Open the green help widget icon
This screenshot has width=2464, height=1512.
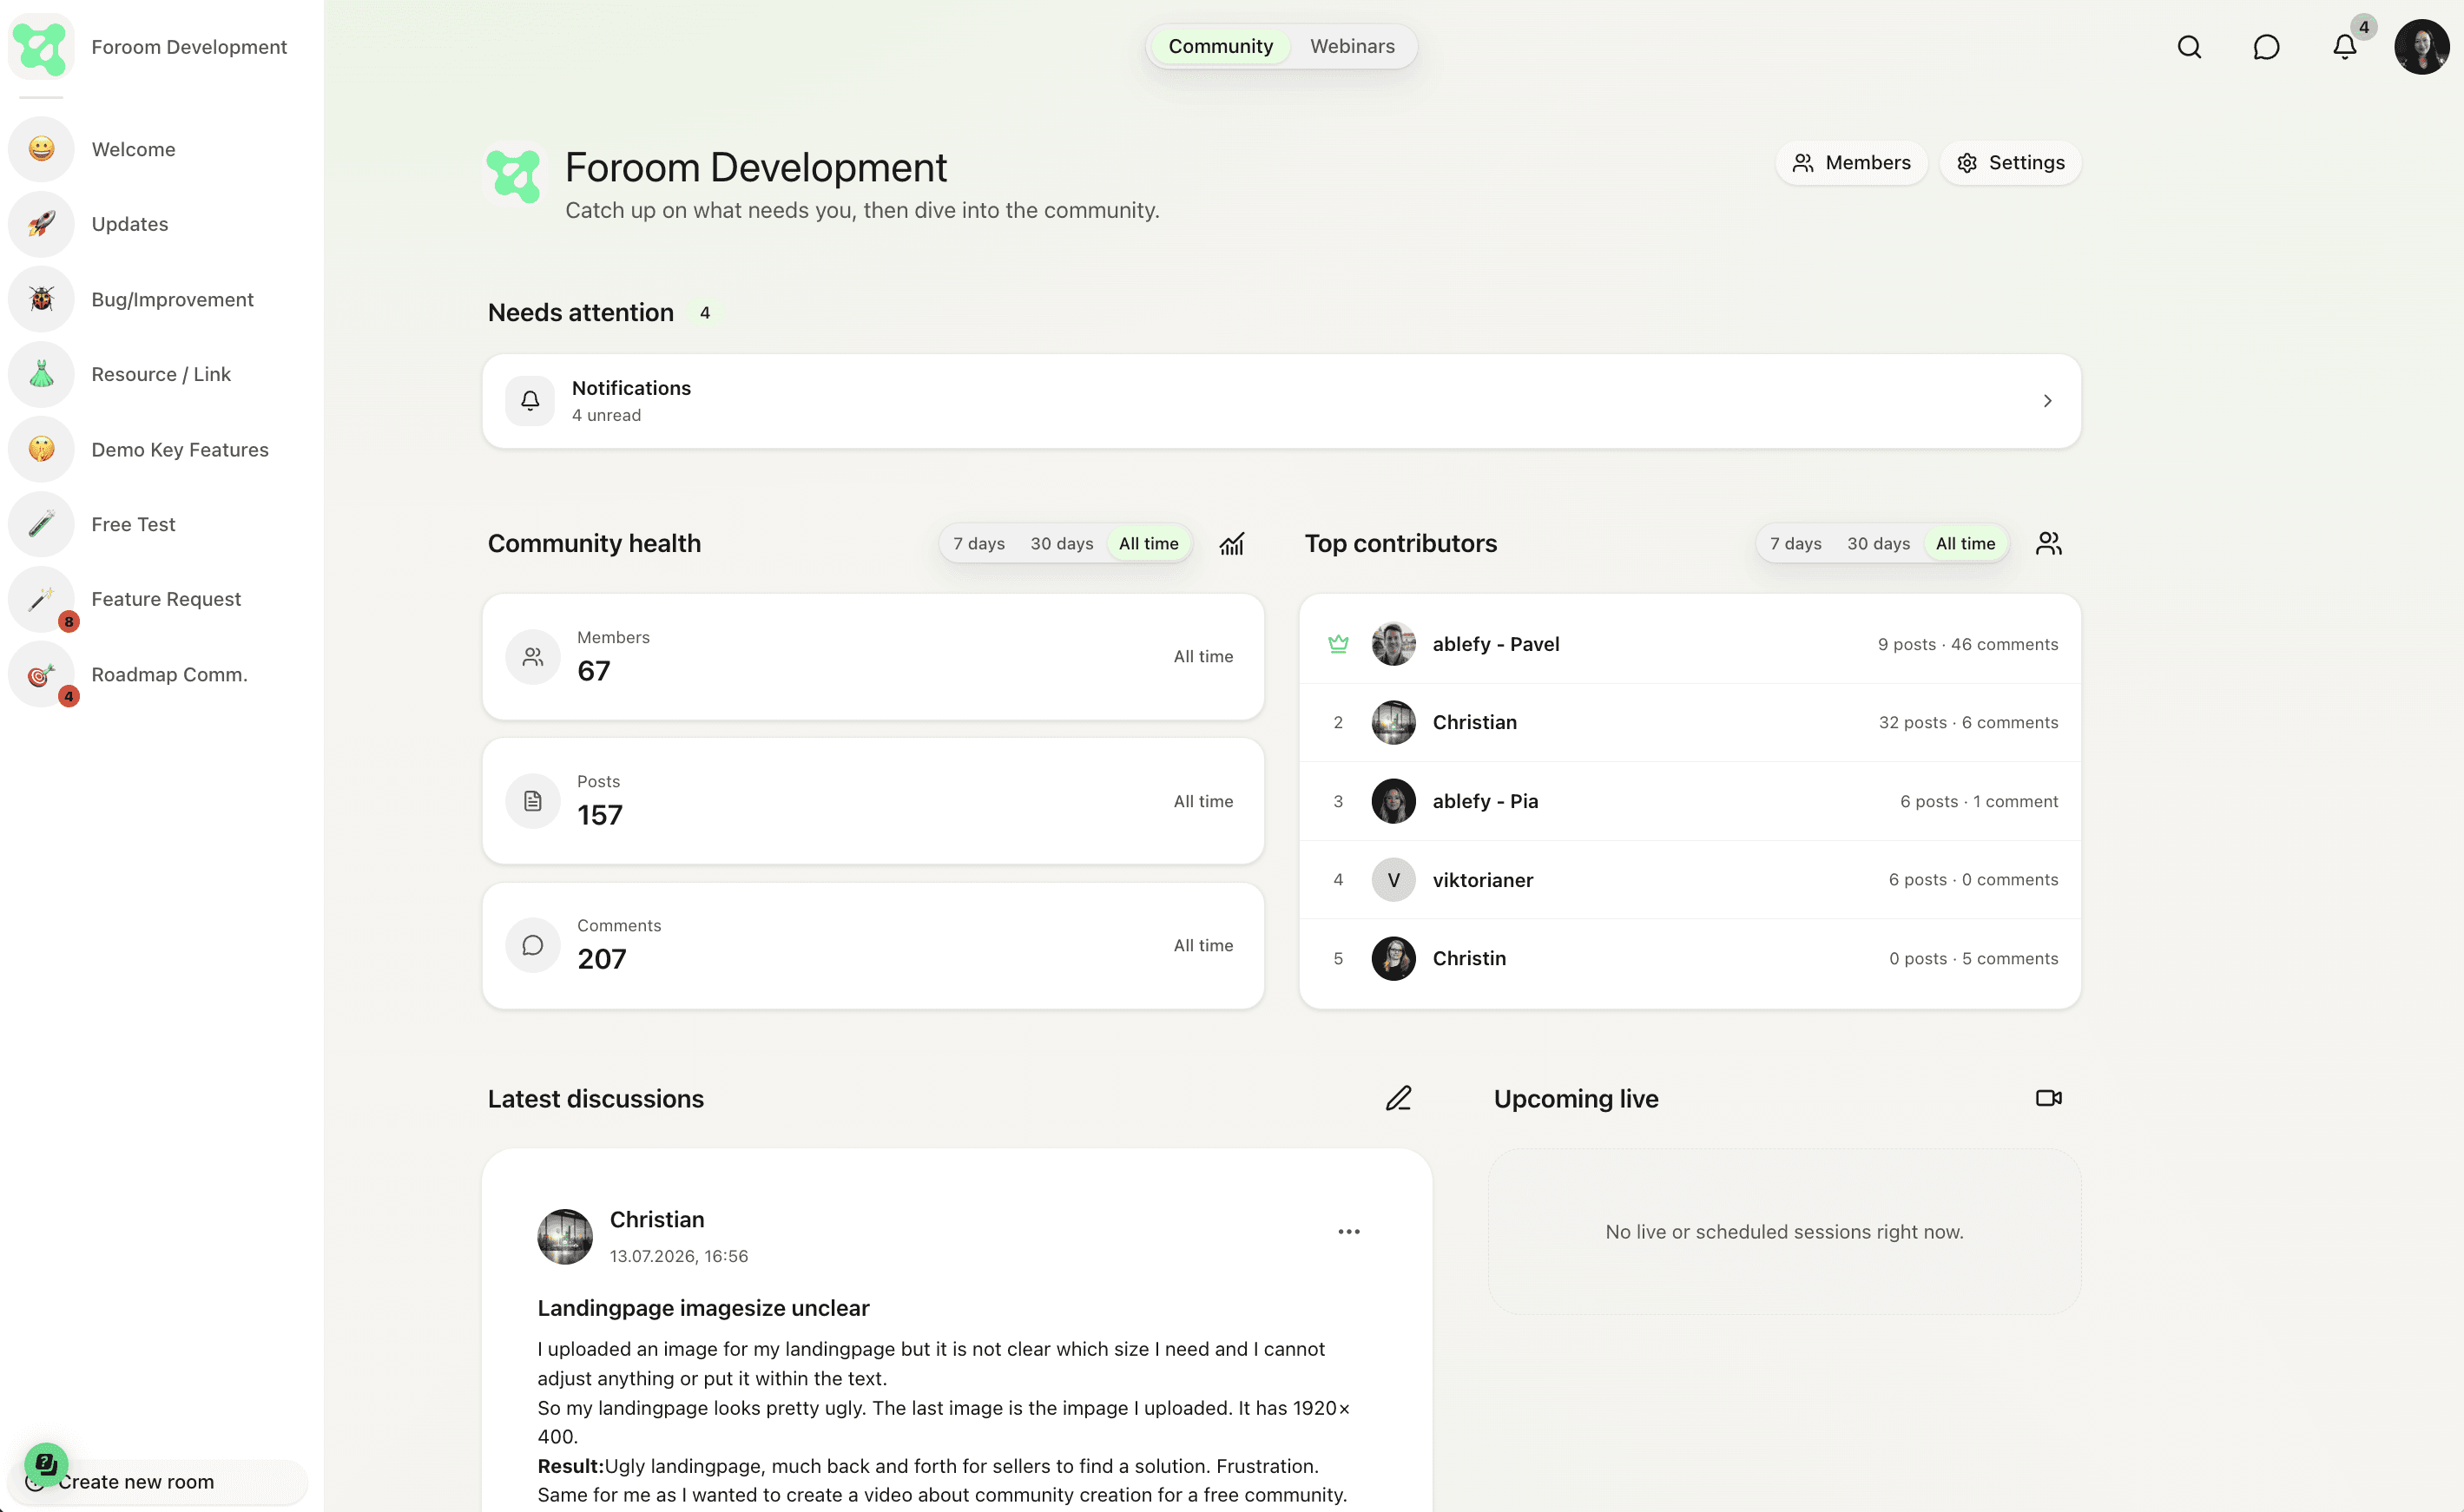click(x=46, y=1465)
